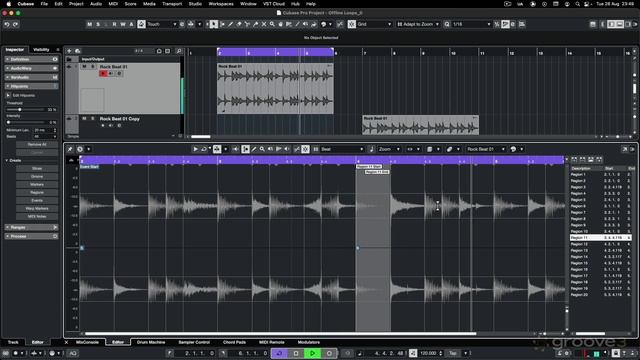Click the Create Markers button
640x360 pixels.
pyautogui.click(x=37, y=185)
